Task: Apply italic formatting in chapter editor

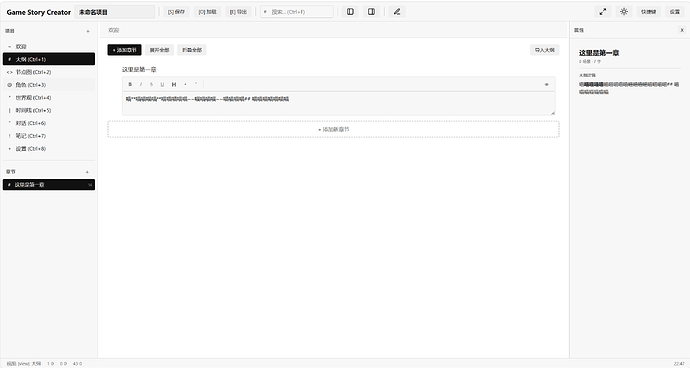Action: tap(141, 84)
